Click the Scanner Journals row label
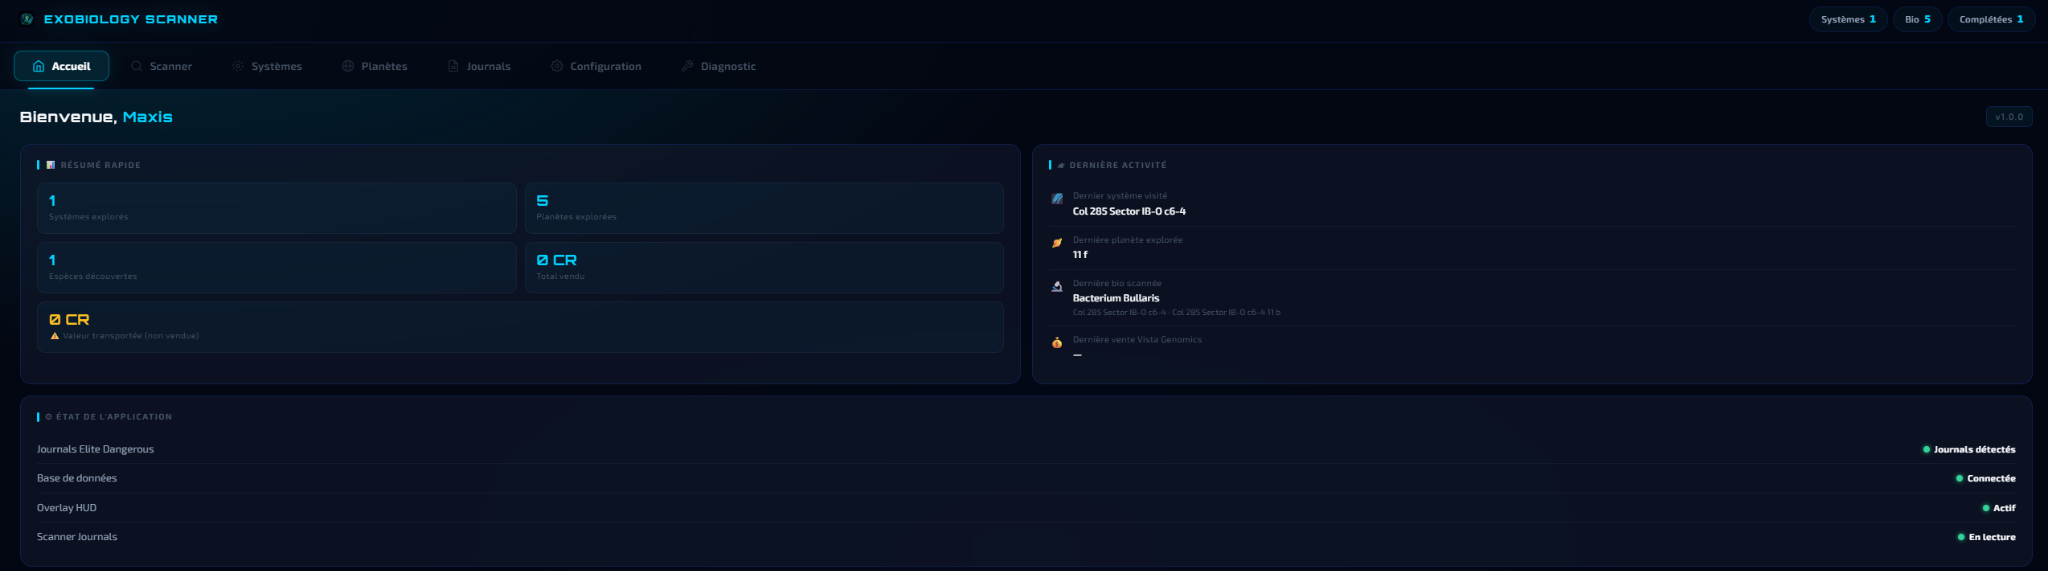Screen dimensions: 2048x571 [x=77, y=537]
